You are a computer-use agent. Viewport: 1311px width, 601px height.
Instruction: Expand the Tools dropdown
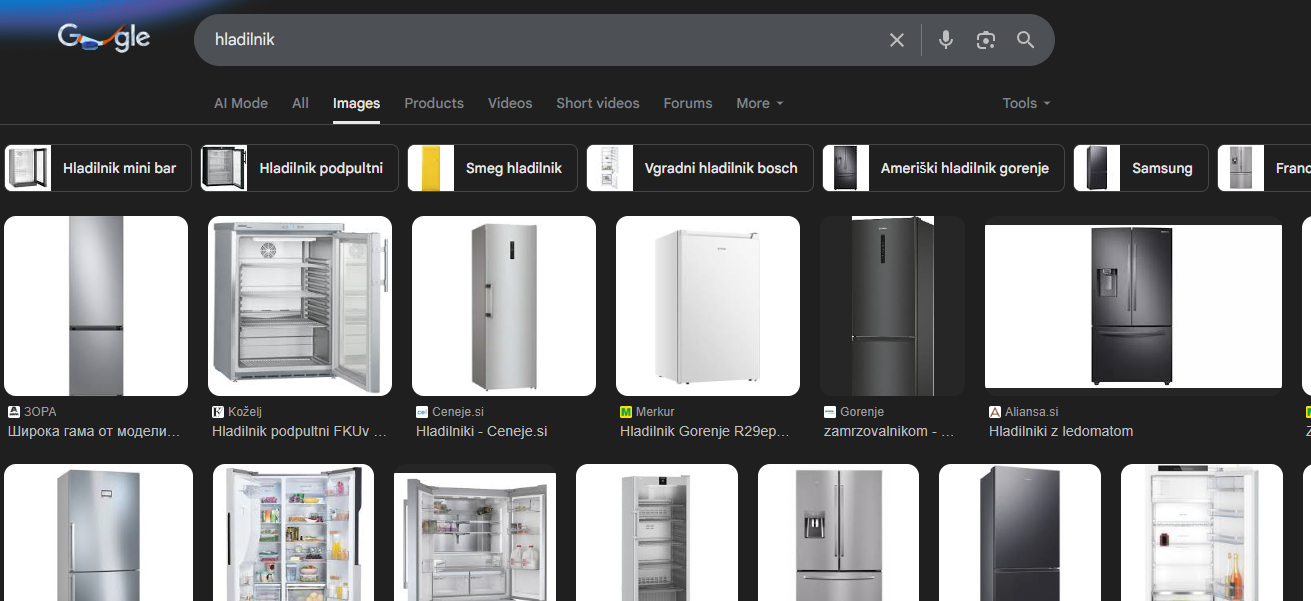point(1026,103)
